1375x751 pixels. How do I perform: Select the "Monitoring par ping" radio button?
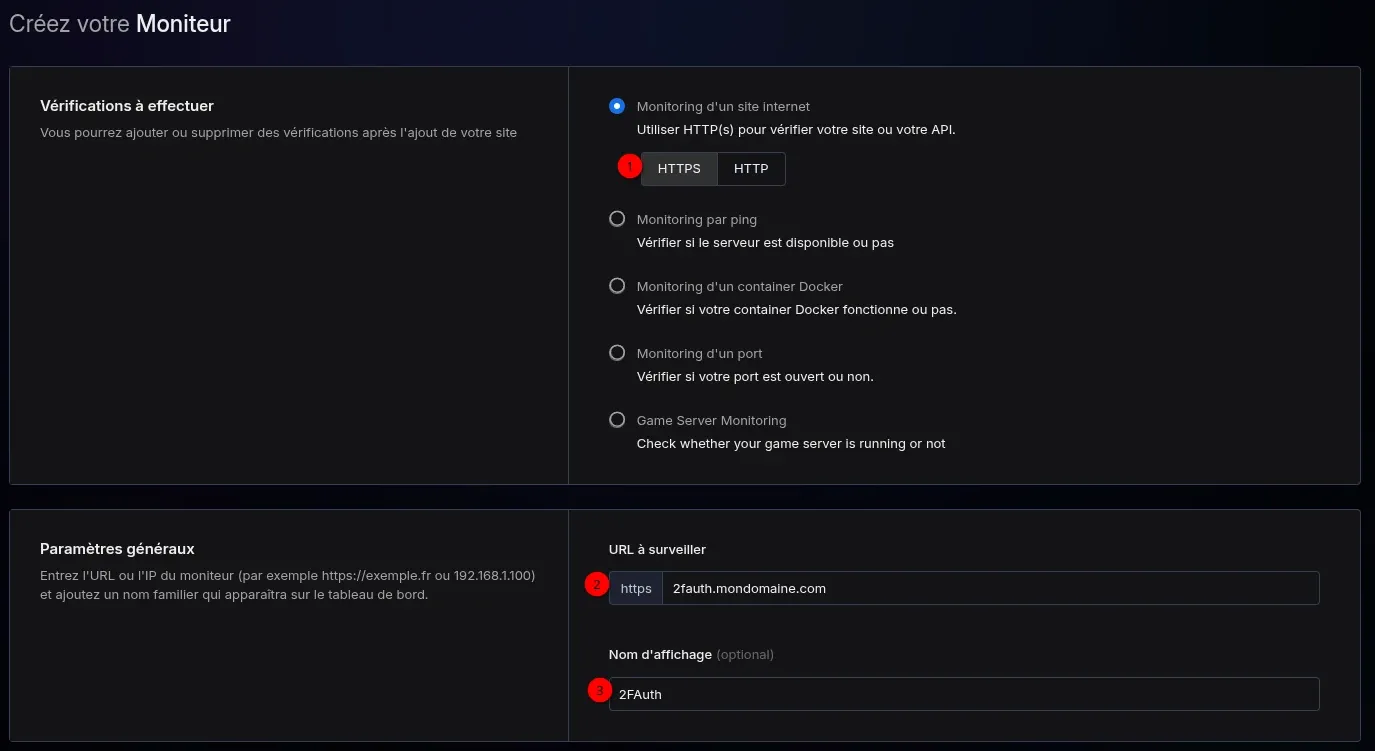pos(617,219)
